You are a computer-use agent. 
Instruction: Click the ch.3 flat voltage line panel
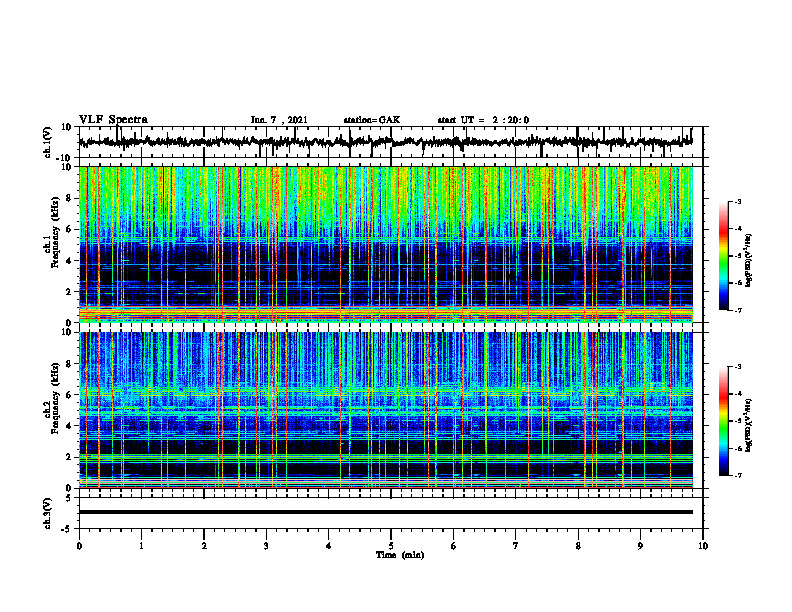click(x=391, y=513)
